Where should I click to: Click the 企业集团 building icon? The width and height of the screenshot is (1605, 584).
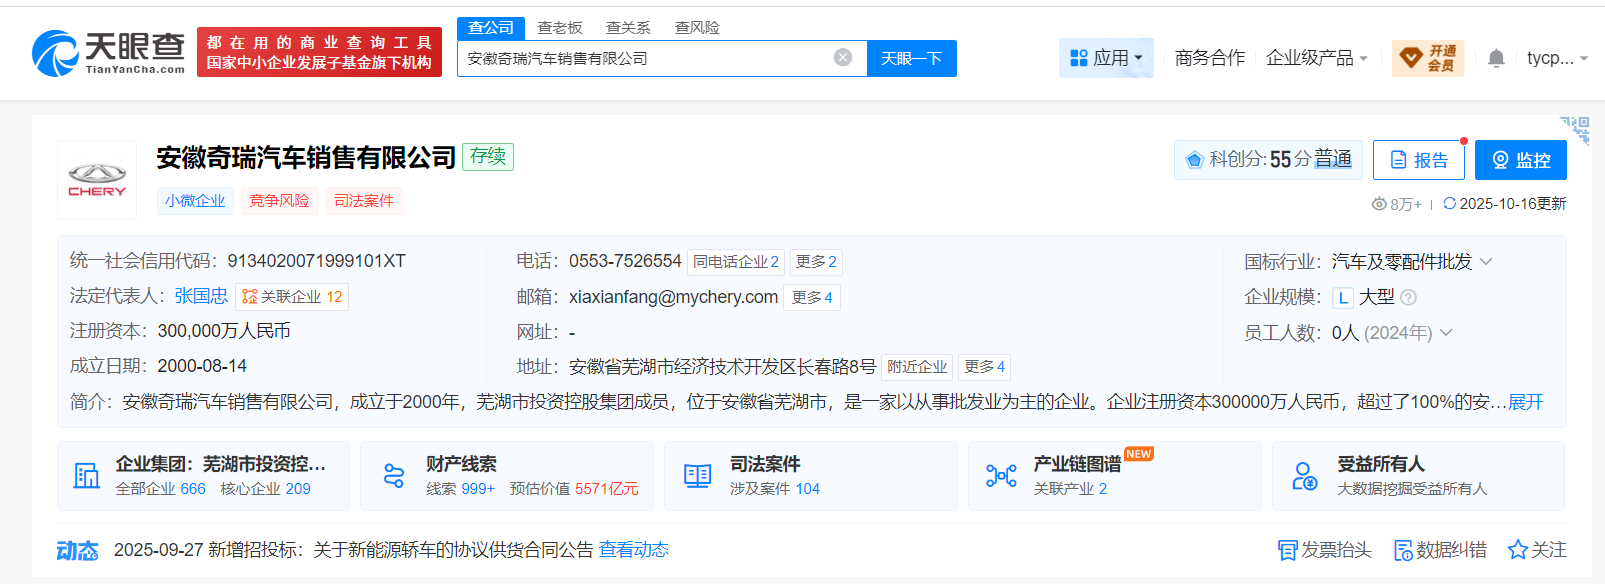(x=87, y=476)
